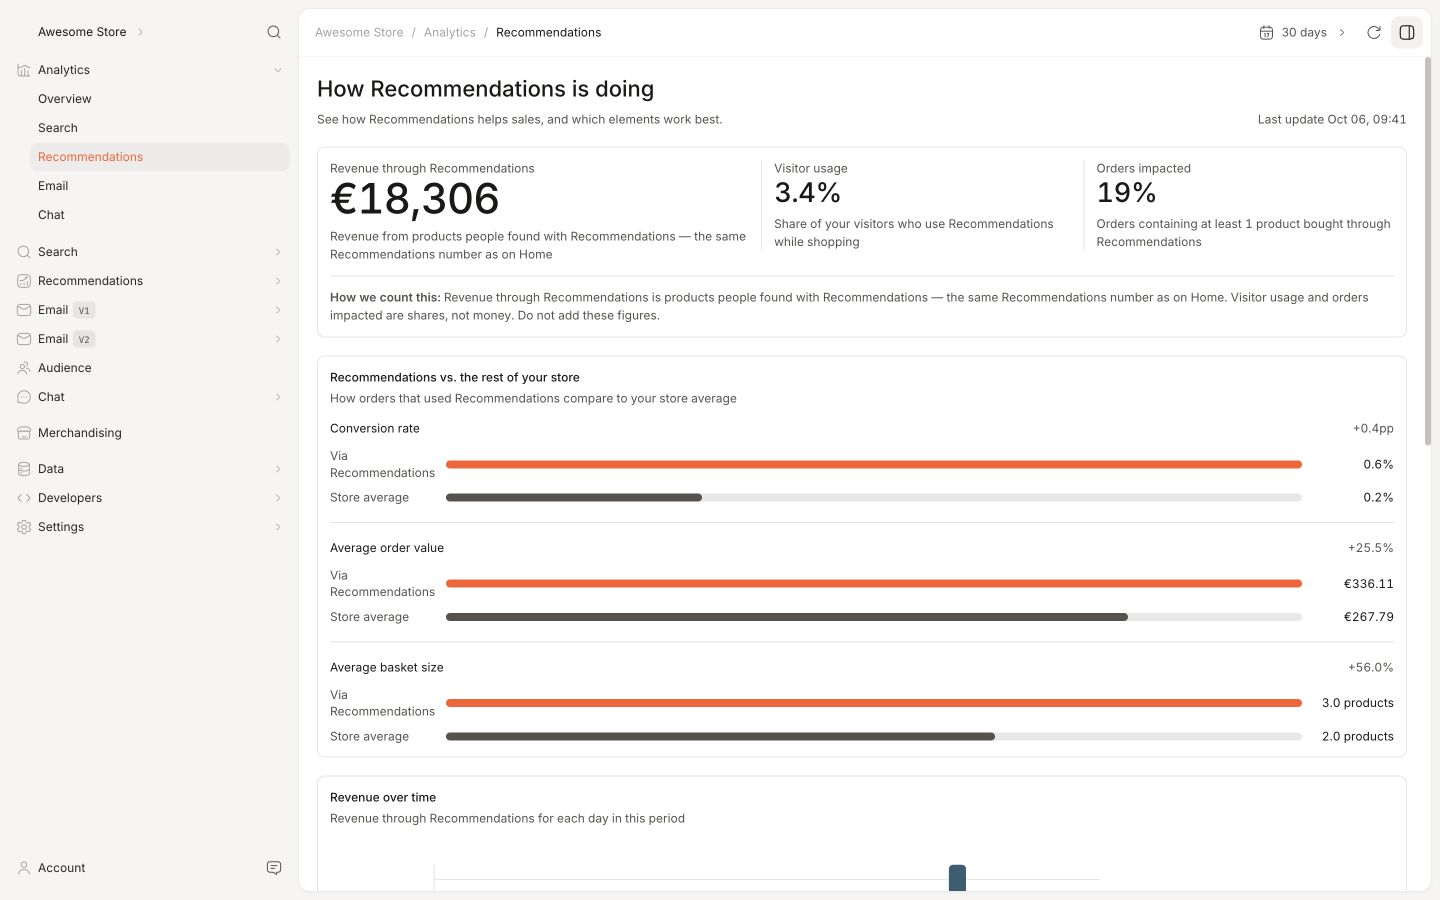Screen dimensions: 1440x900
Task: Open the 30 days date range selector
Action: (1303, 32)
